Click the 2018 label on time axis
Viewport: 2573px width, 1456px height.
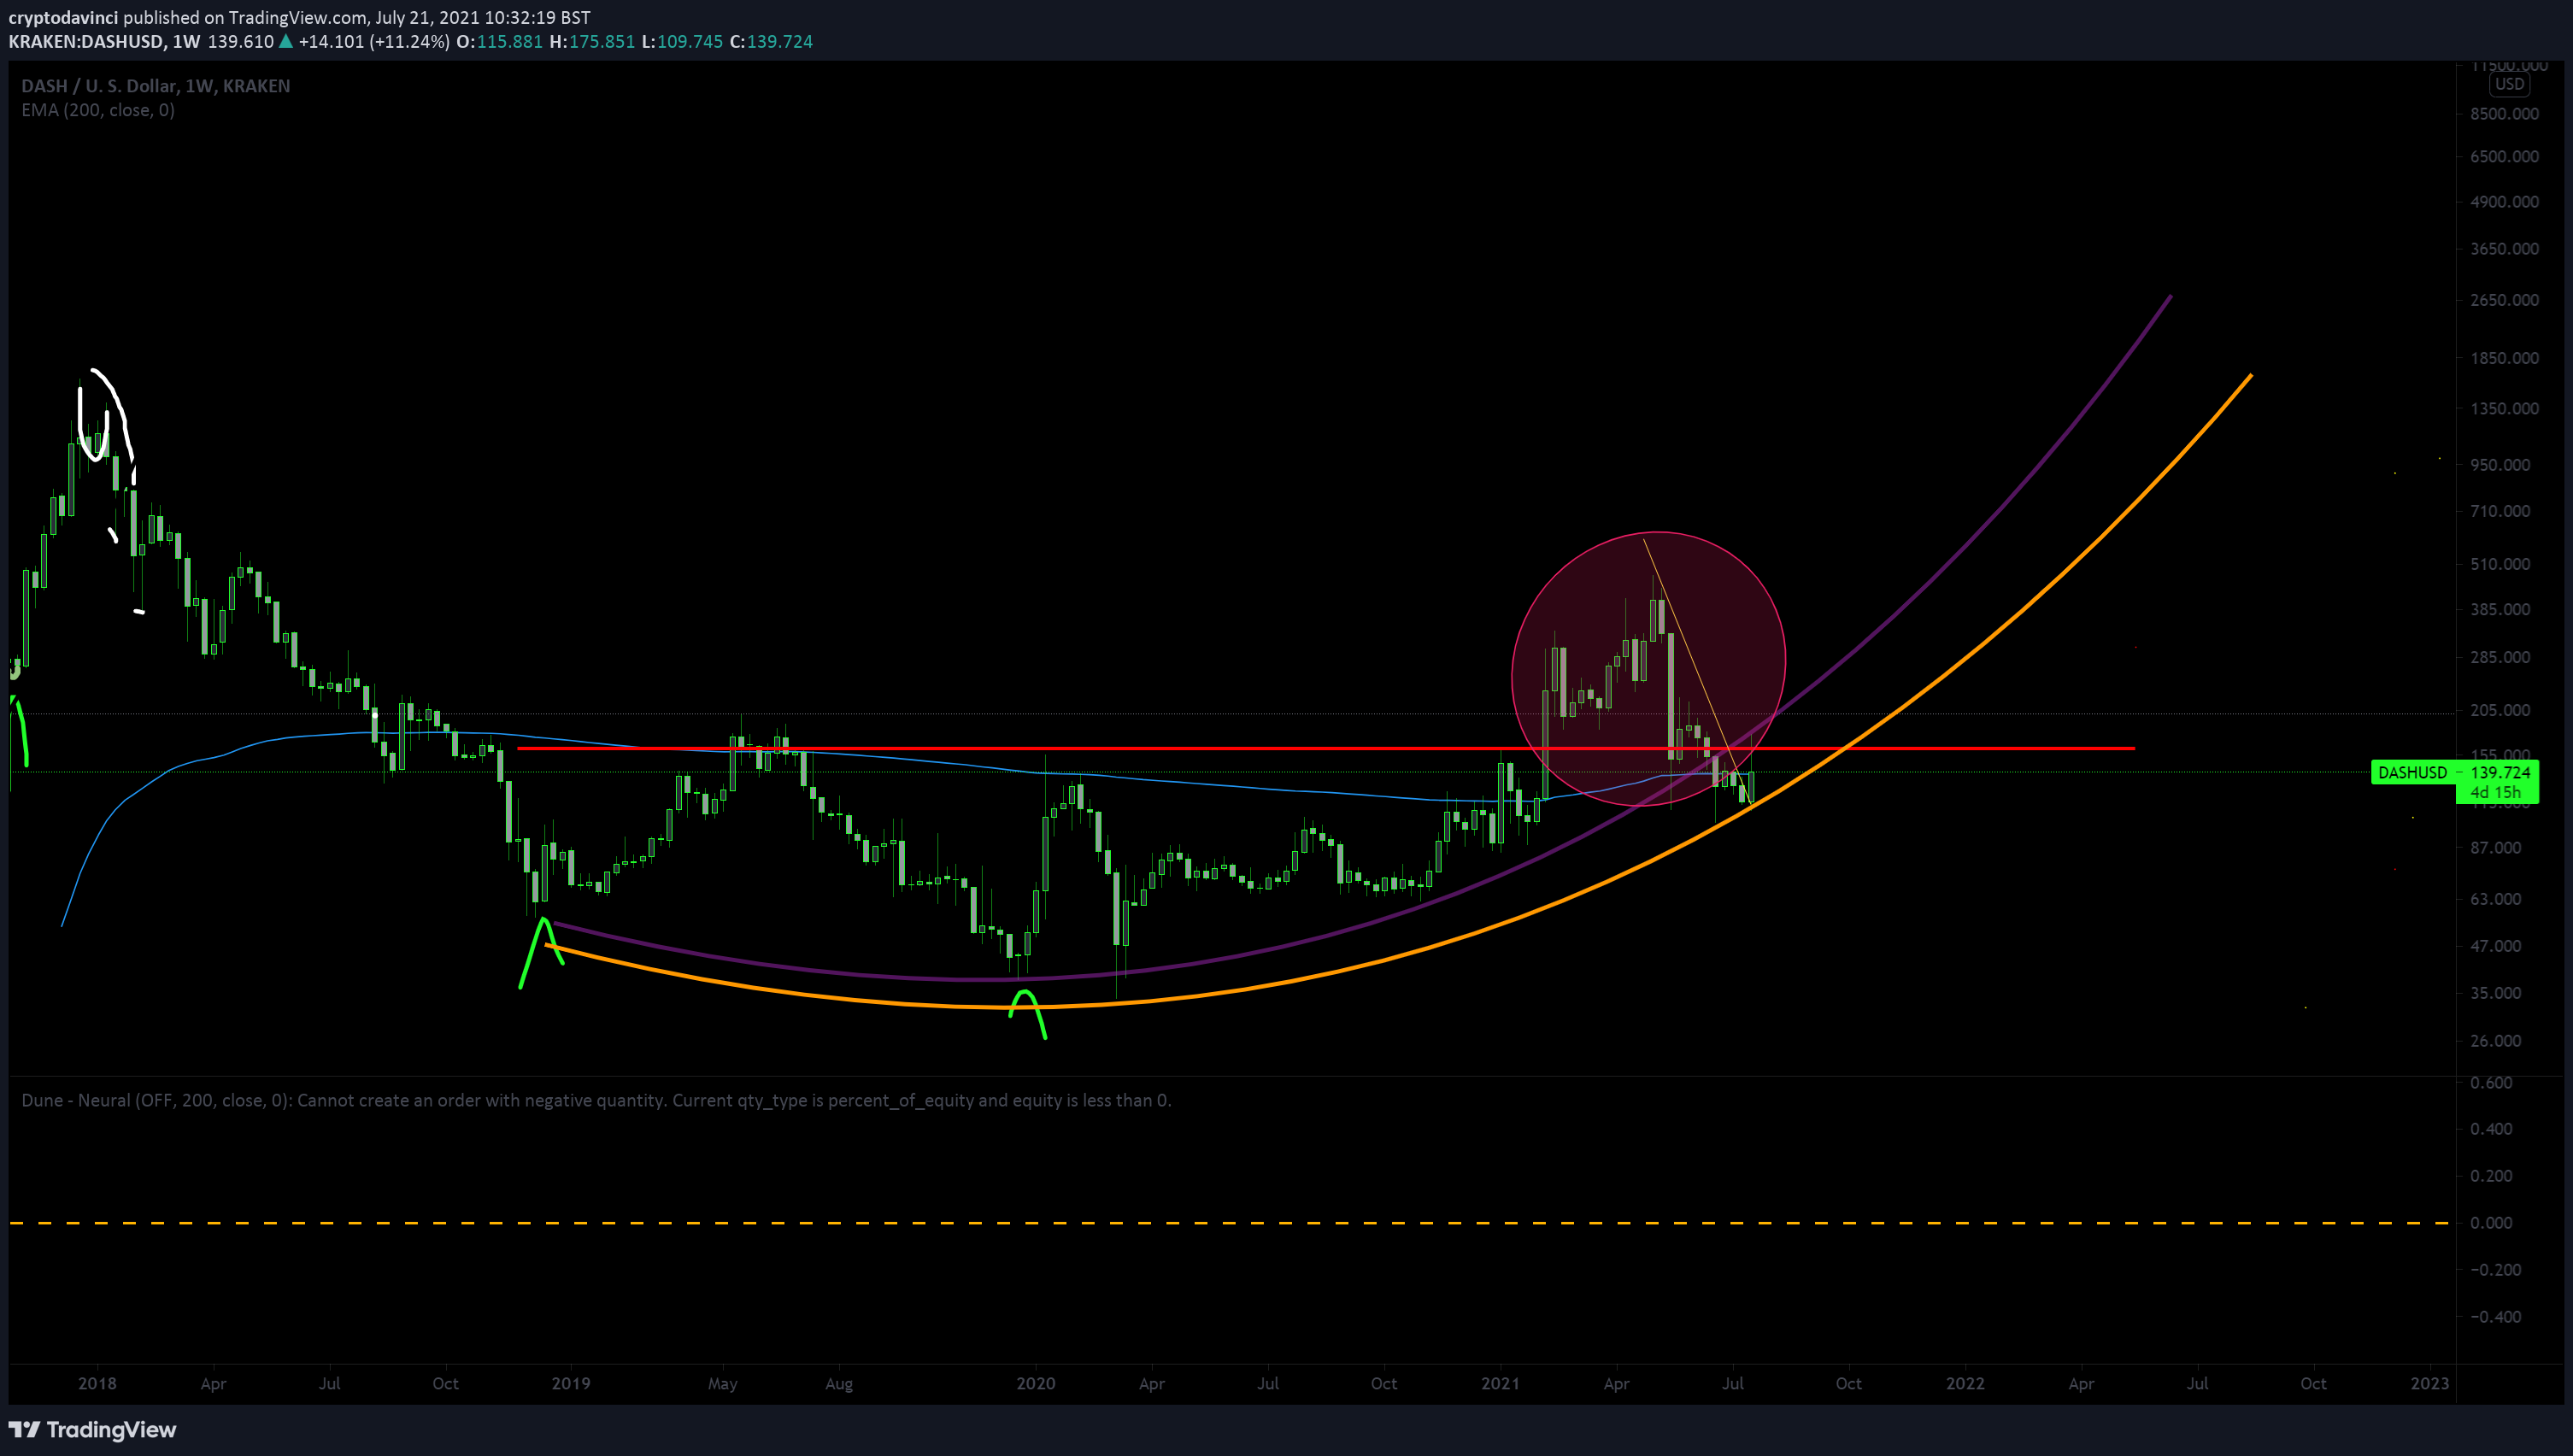97,1383
